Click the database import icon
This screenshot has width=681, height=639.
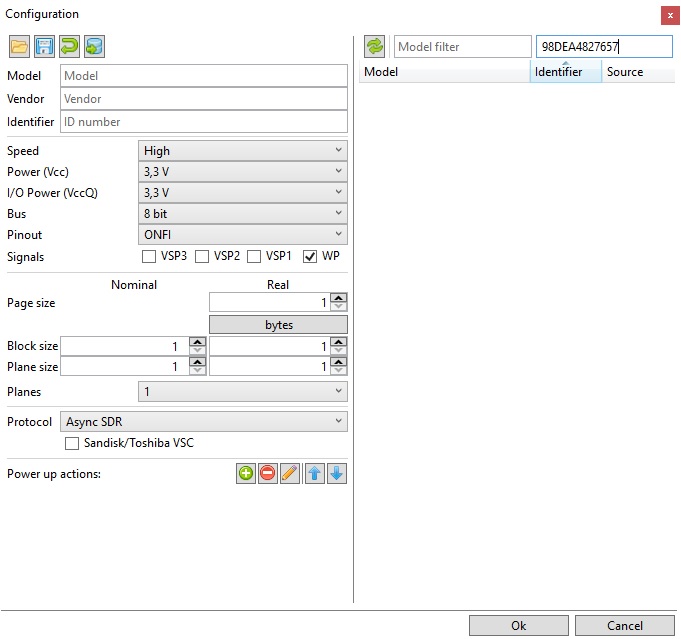95,46
